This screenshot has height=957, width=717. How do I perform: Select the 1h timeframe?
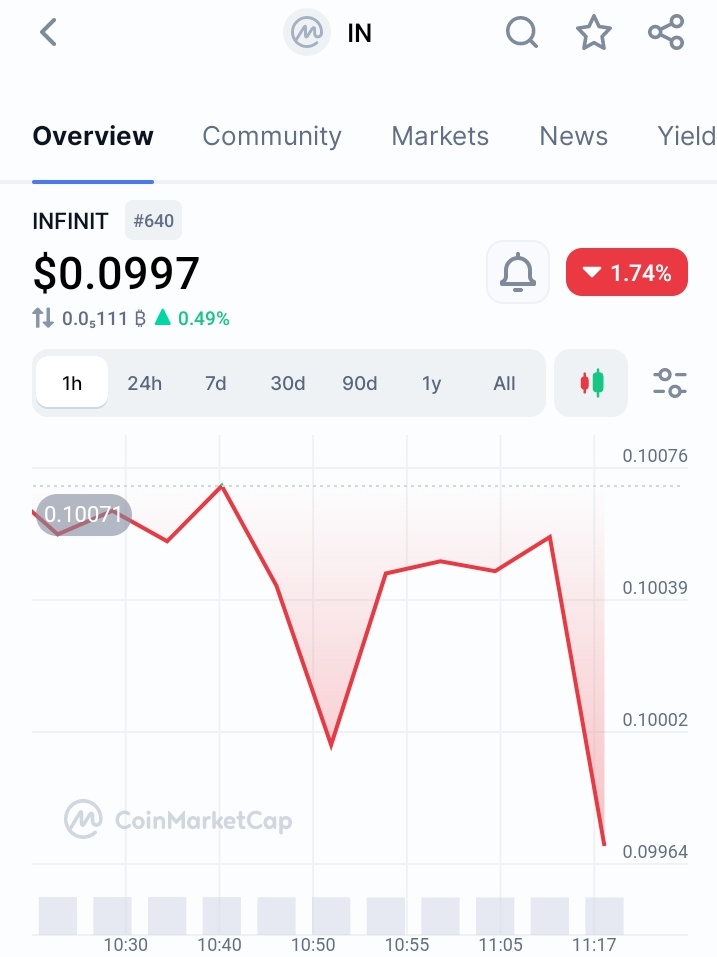(x=72, y=383)
